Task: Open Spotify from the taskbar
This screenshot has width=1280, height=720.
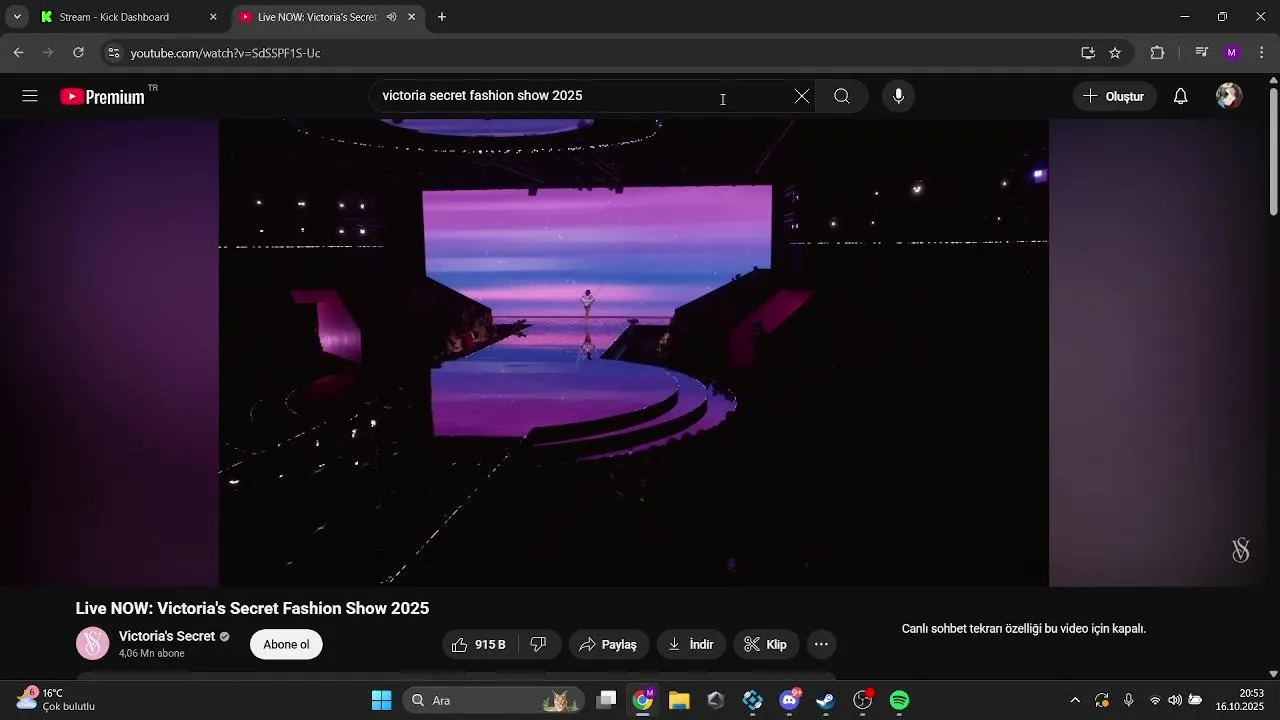Action: pos(899,700)
